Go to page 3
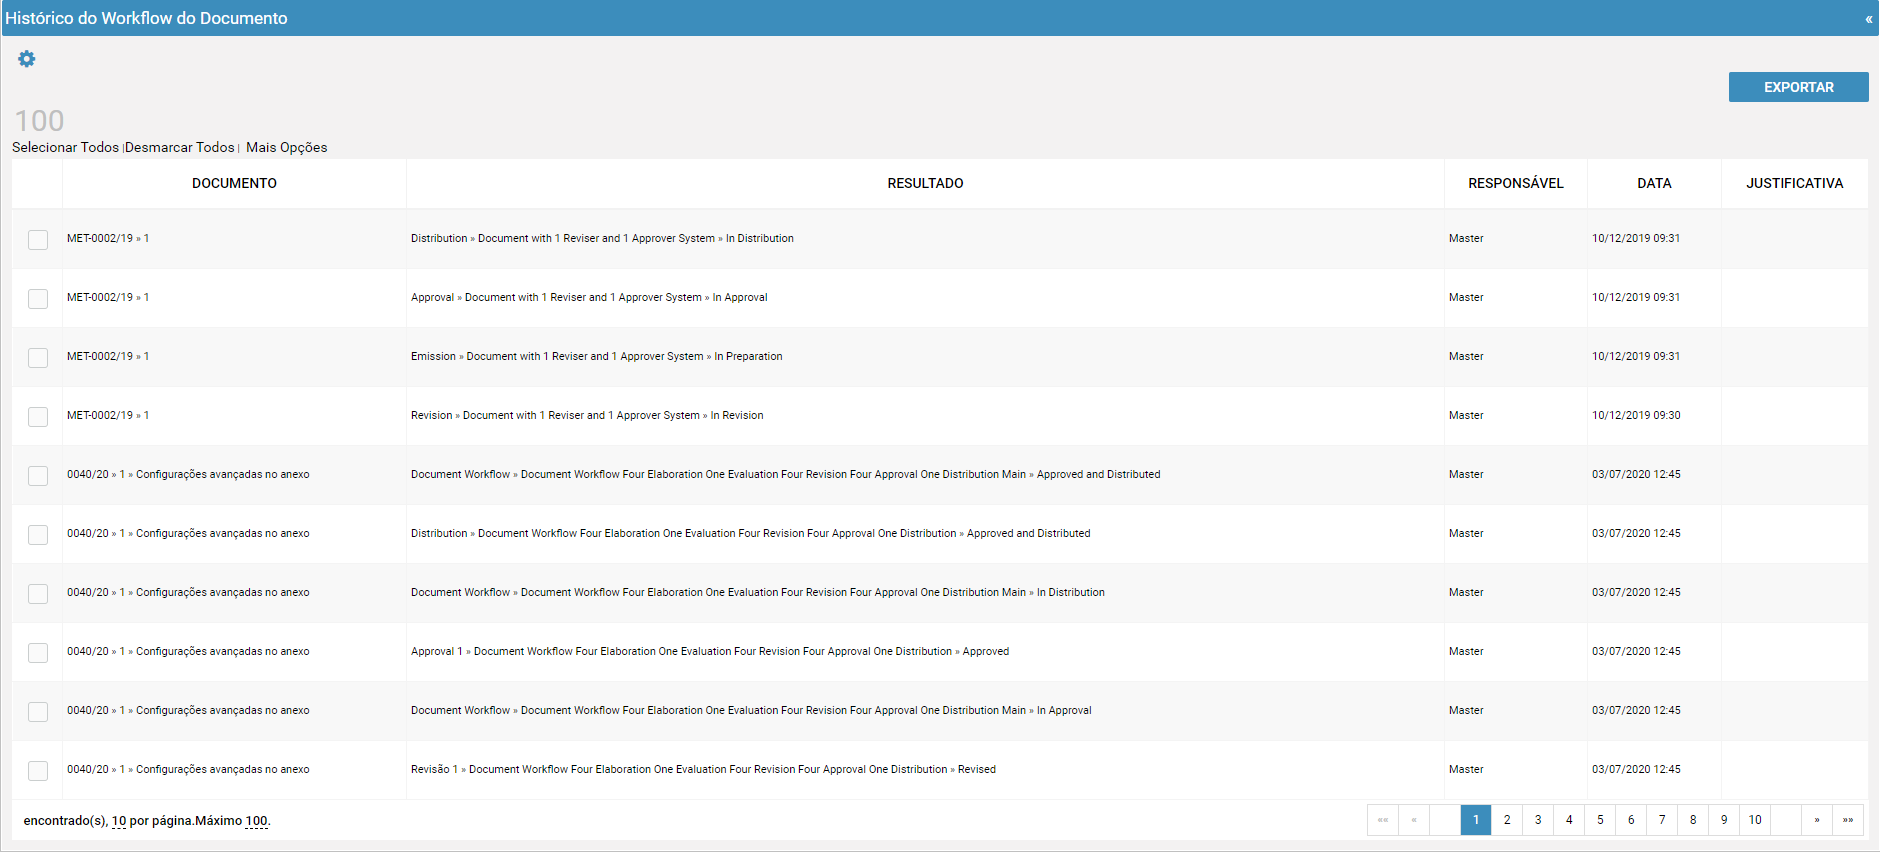Viewport: 1880px width, 853px height. pos(1538,820)
